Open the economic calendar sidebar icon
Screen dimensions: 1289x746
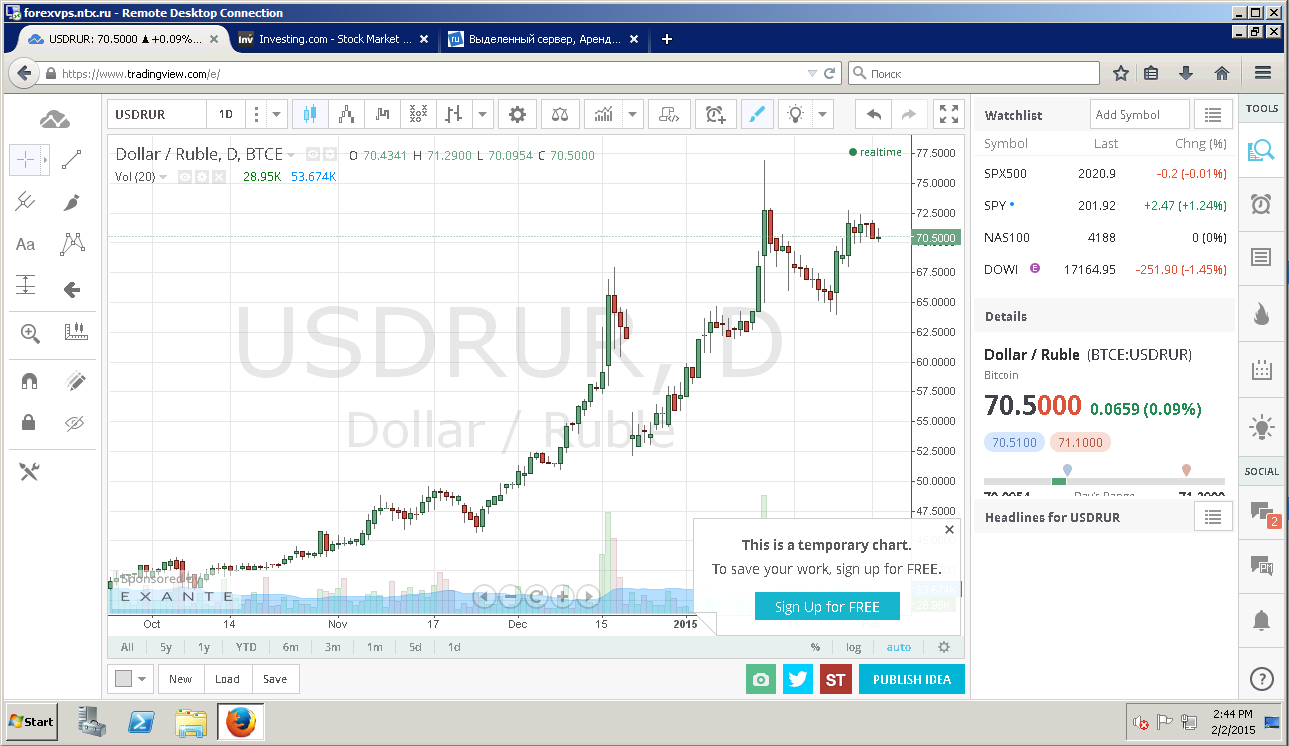(1262, 370)
